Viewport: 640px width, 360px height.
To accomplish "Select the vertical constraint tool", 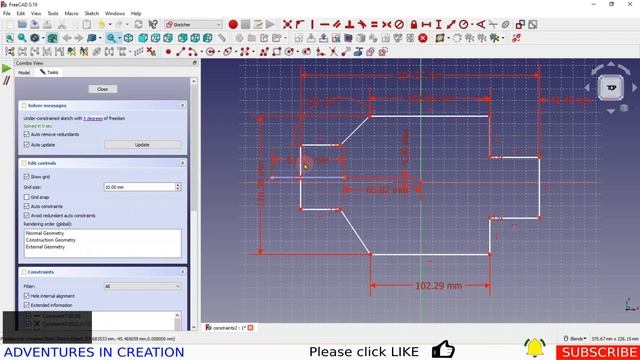I will 312,24.
